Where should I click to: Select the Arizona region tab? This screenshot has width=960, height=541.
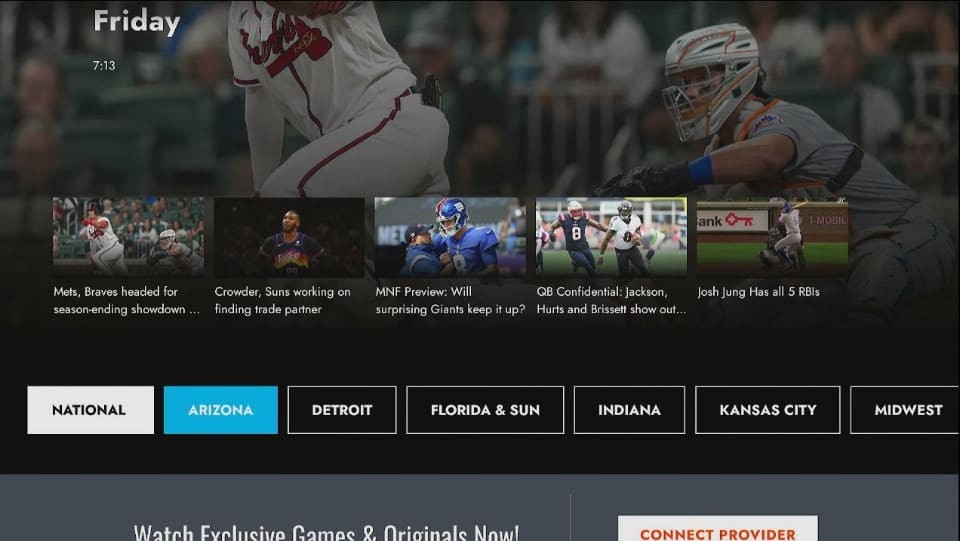point(220,410)
